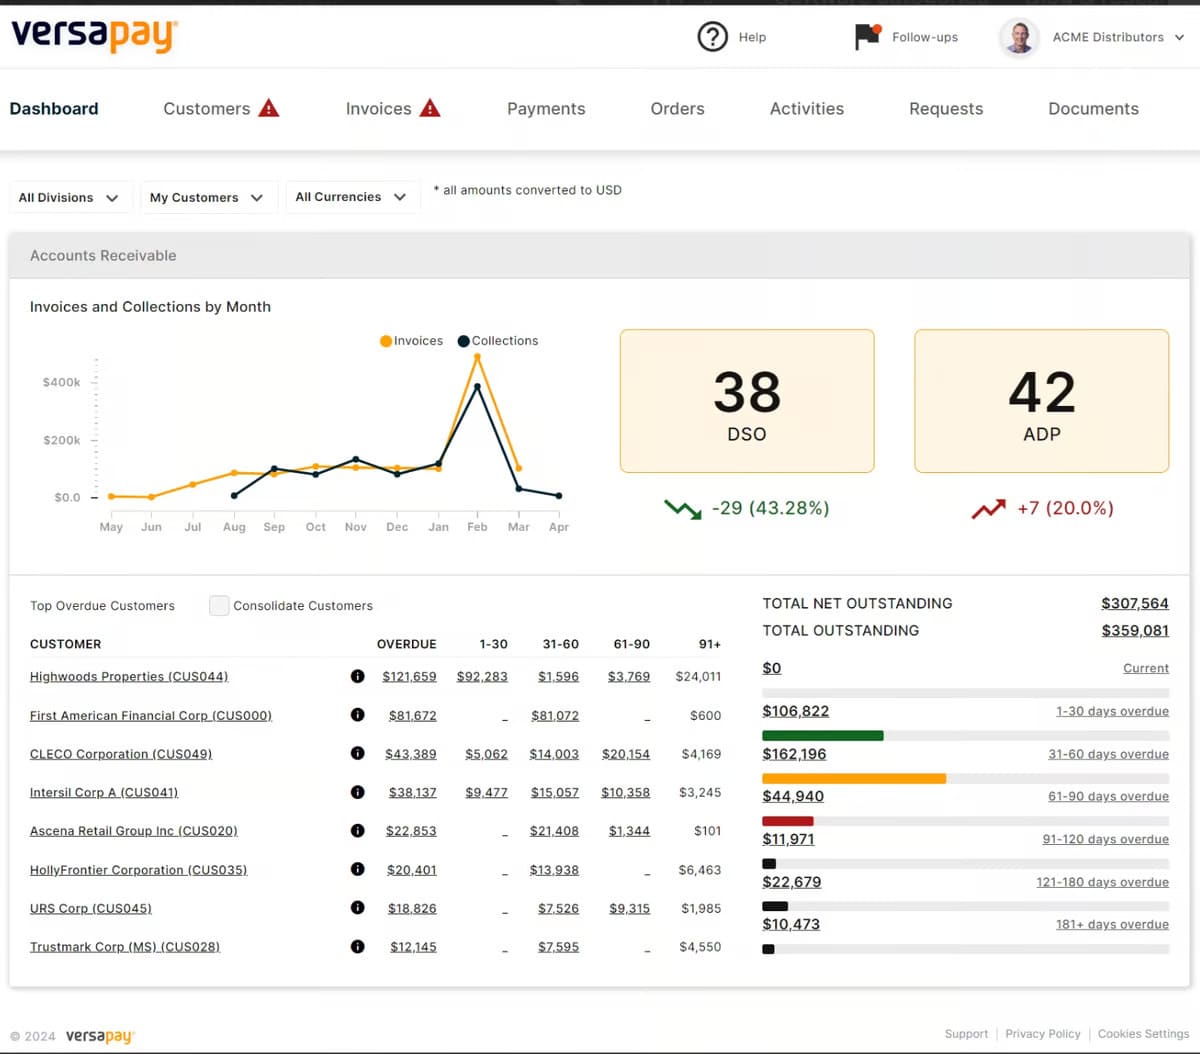
Task: Open URS Corp 61-90 amount $9,315
Action: click(630, 908)
